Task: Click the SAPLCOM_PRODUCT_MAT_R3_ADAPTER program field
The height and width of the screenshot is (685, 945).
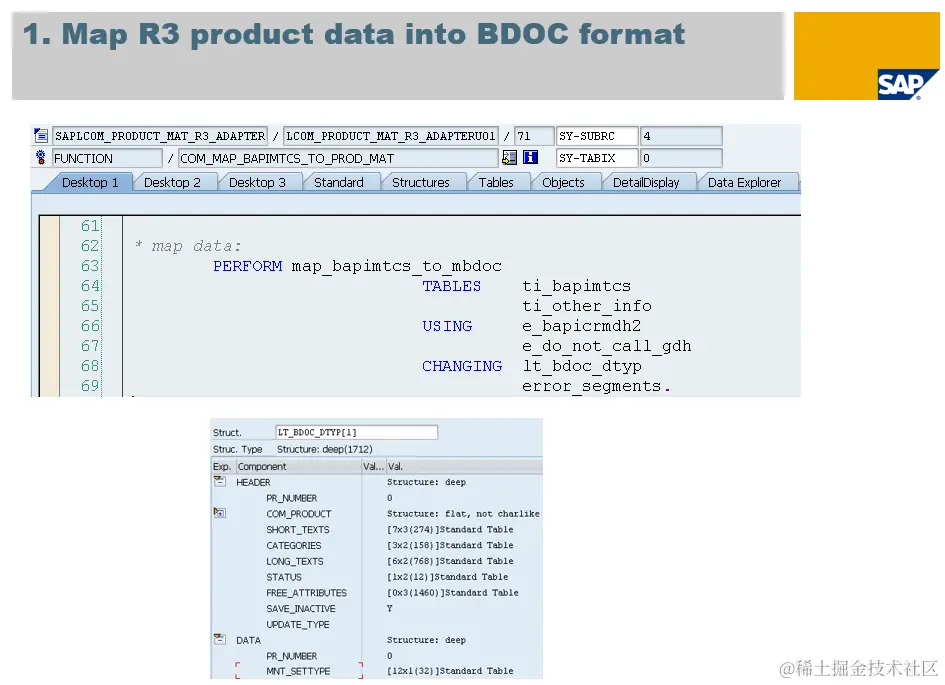Action: pos(160,136)
